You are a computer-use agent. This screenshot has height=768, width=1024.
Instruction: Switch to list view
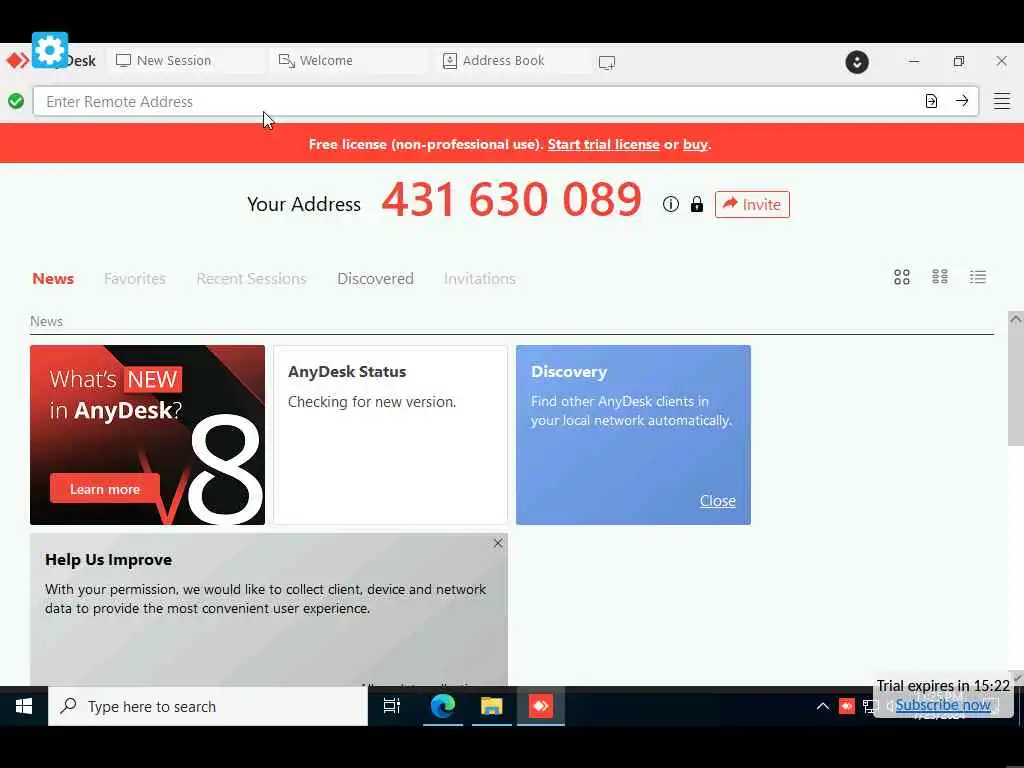pos(978,277)
